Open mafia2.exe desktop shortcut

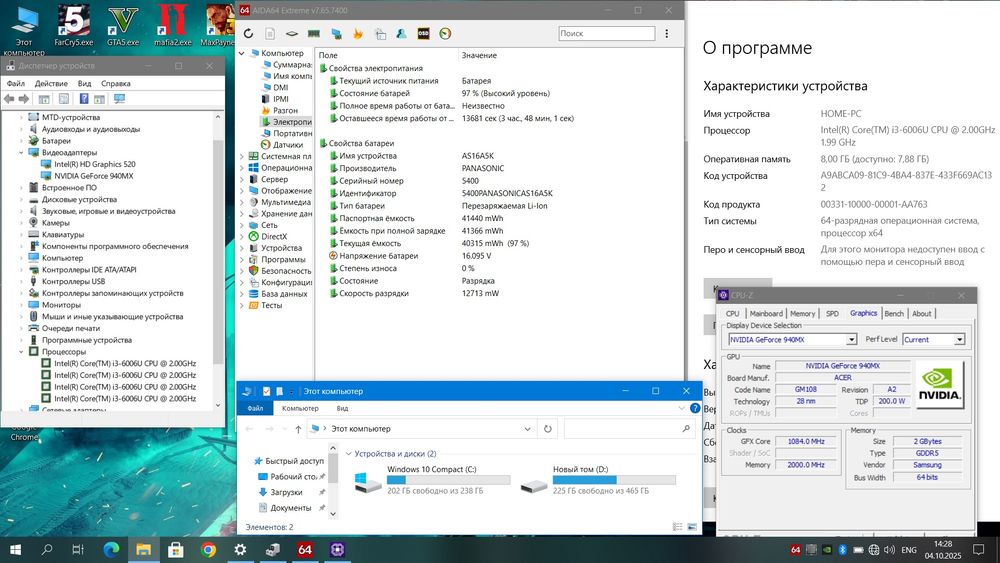[x=172, y=24]
